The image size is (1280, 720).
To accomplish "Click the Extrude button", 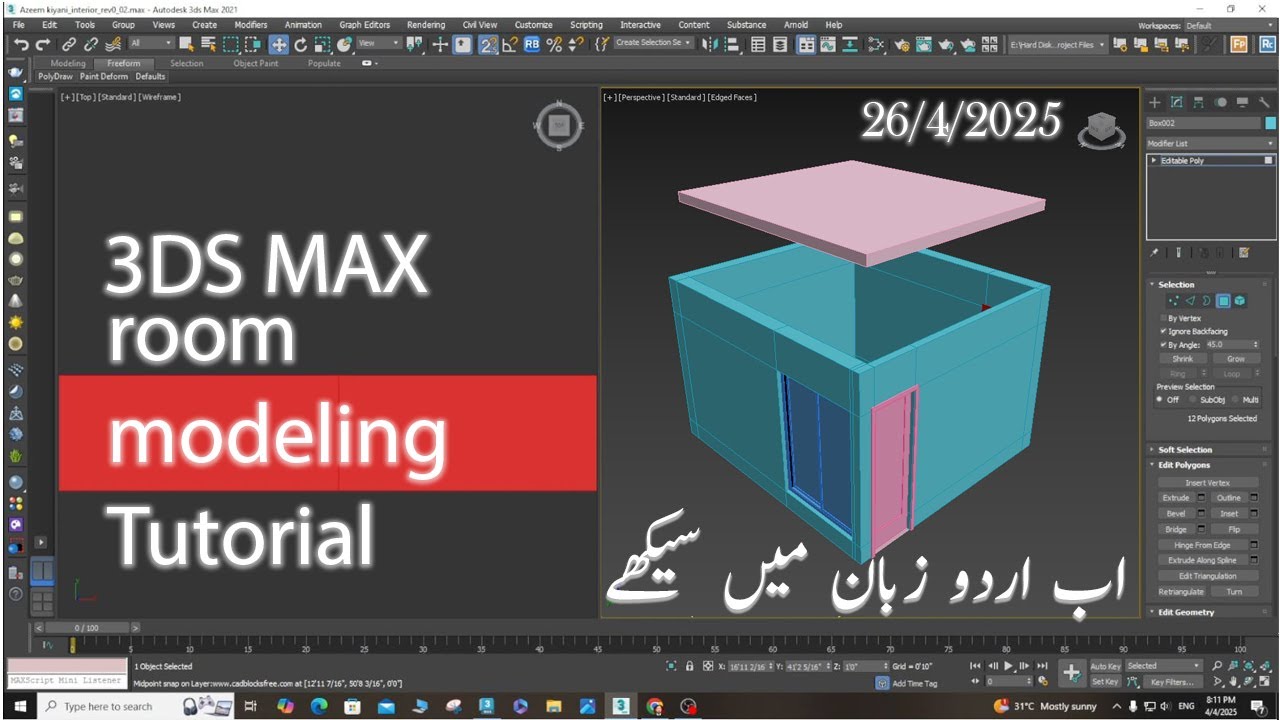I will (1176, 498).
